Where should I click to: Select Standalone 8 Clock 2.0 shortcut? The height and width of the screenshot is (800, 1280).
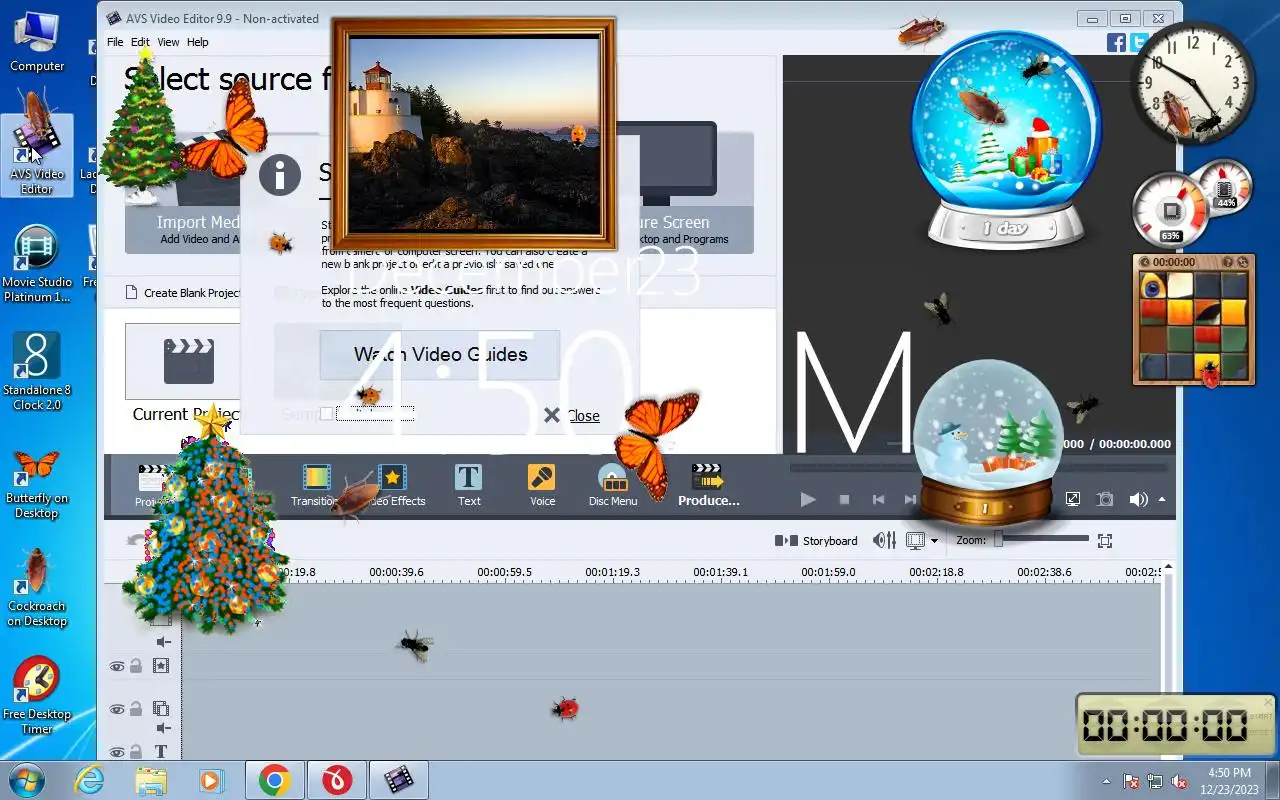pos(37,372)
